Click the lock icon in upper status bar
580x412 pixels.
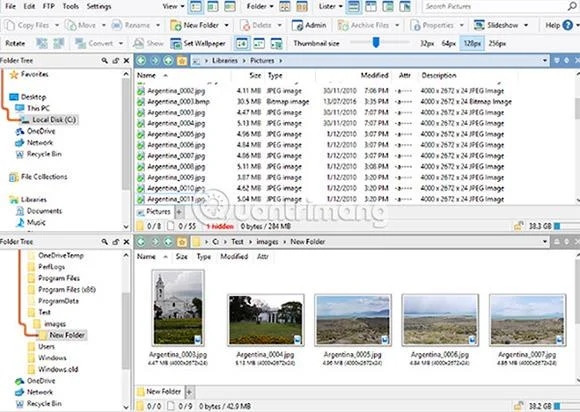(x=519, y=226)
